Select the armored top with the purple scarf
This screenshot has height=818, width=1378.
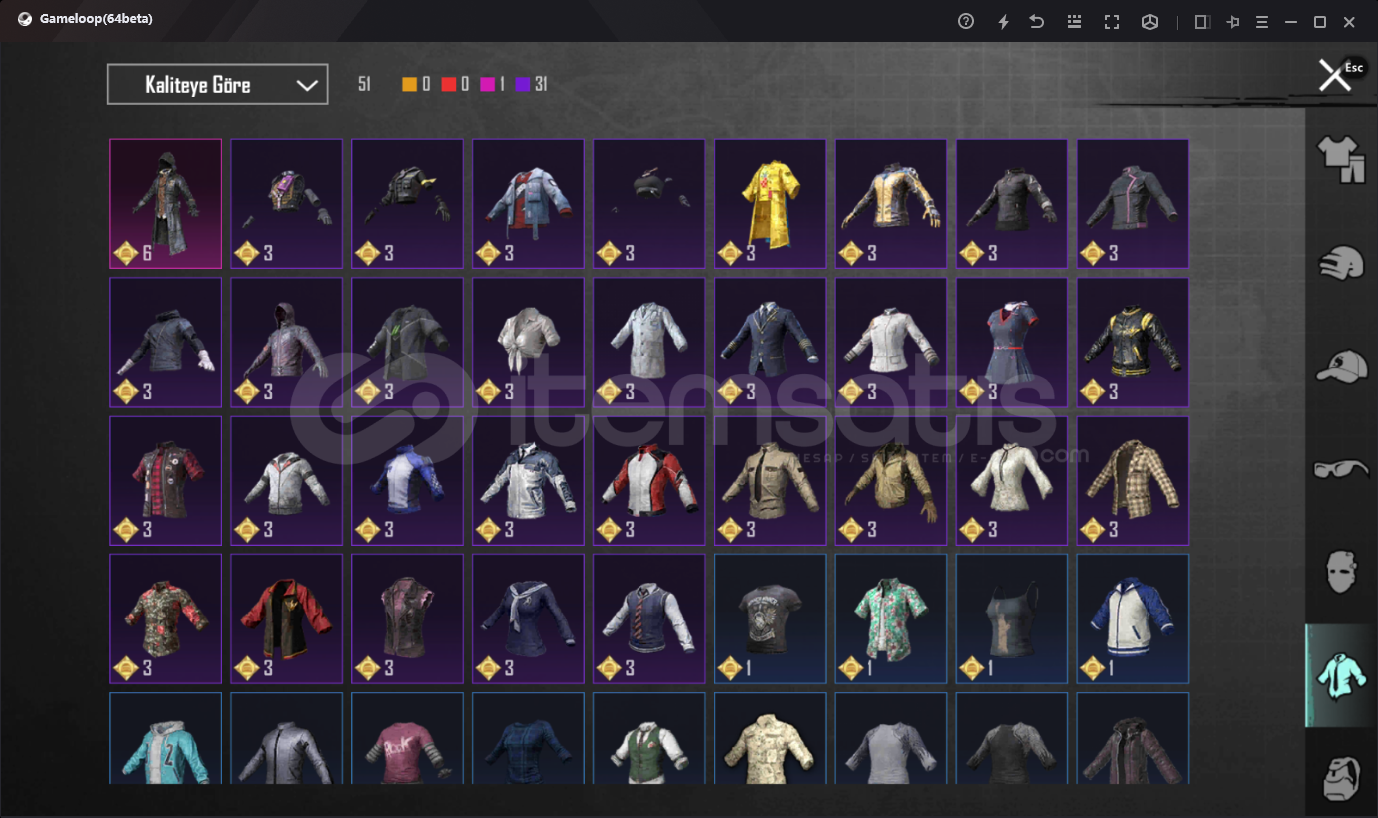287,204
